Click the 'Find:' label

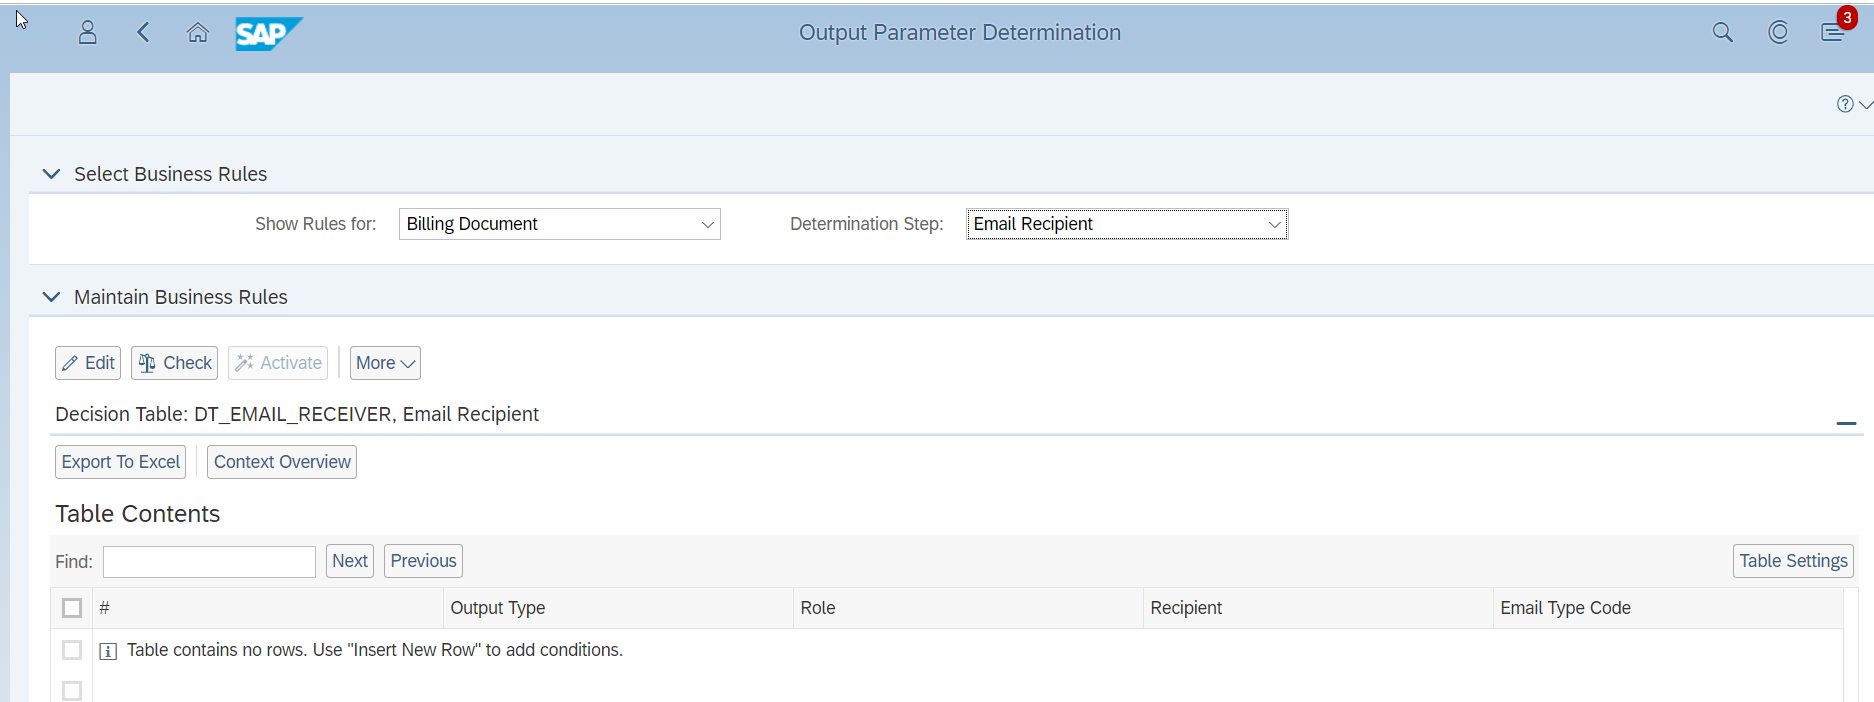(x=74, y=562)
